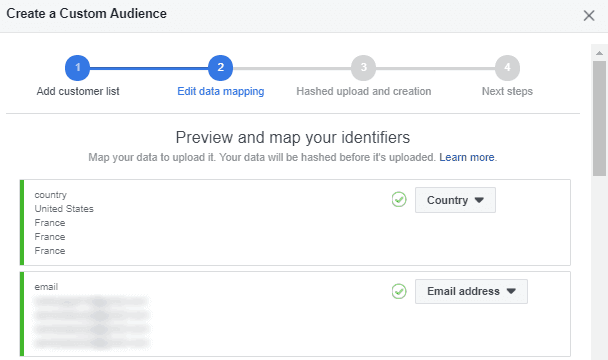
Task: Click the Add customer list step label
Action: (78, 91)
